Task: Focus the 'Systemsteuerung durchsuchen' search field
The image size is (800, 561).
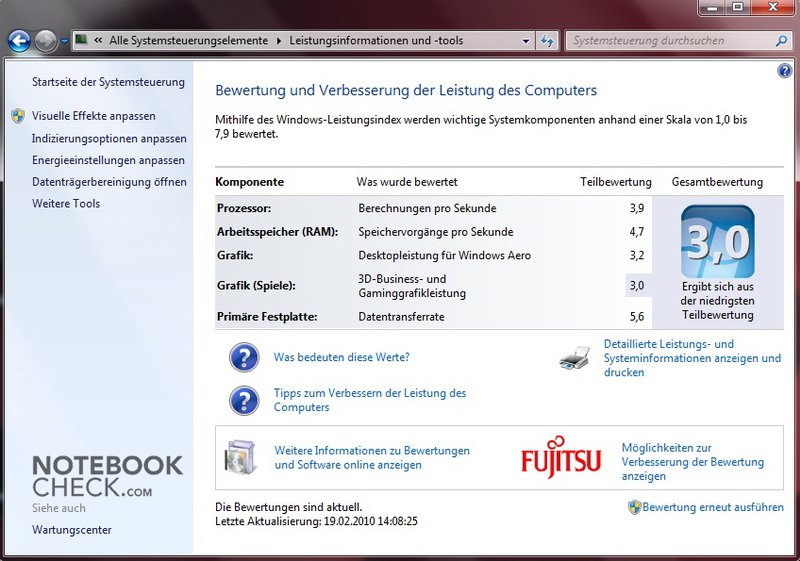Action: pos(670,41)
